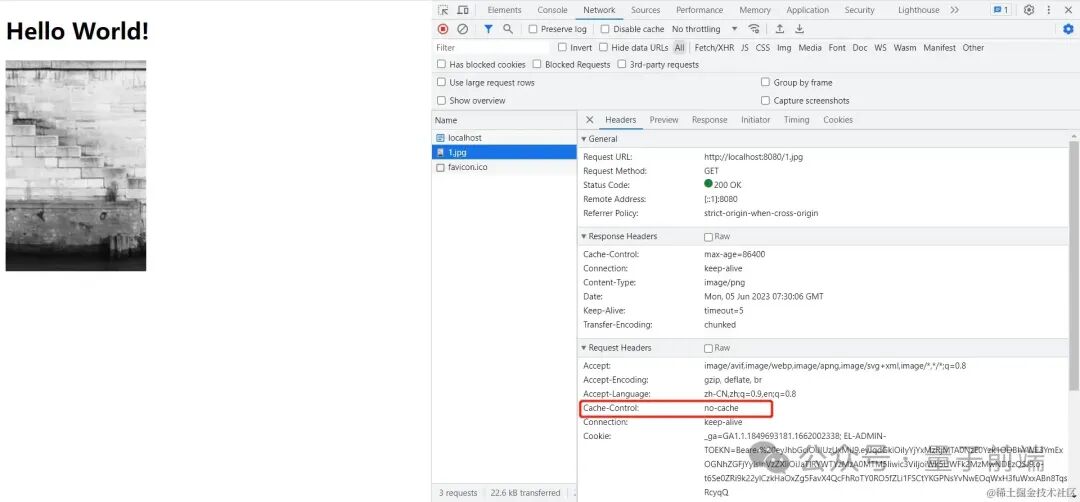Viewport: 1080px width, 502px height.
Task: Open the Sources tab
Action: coord(645,10)
